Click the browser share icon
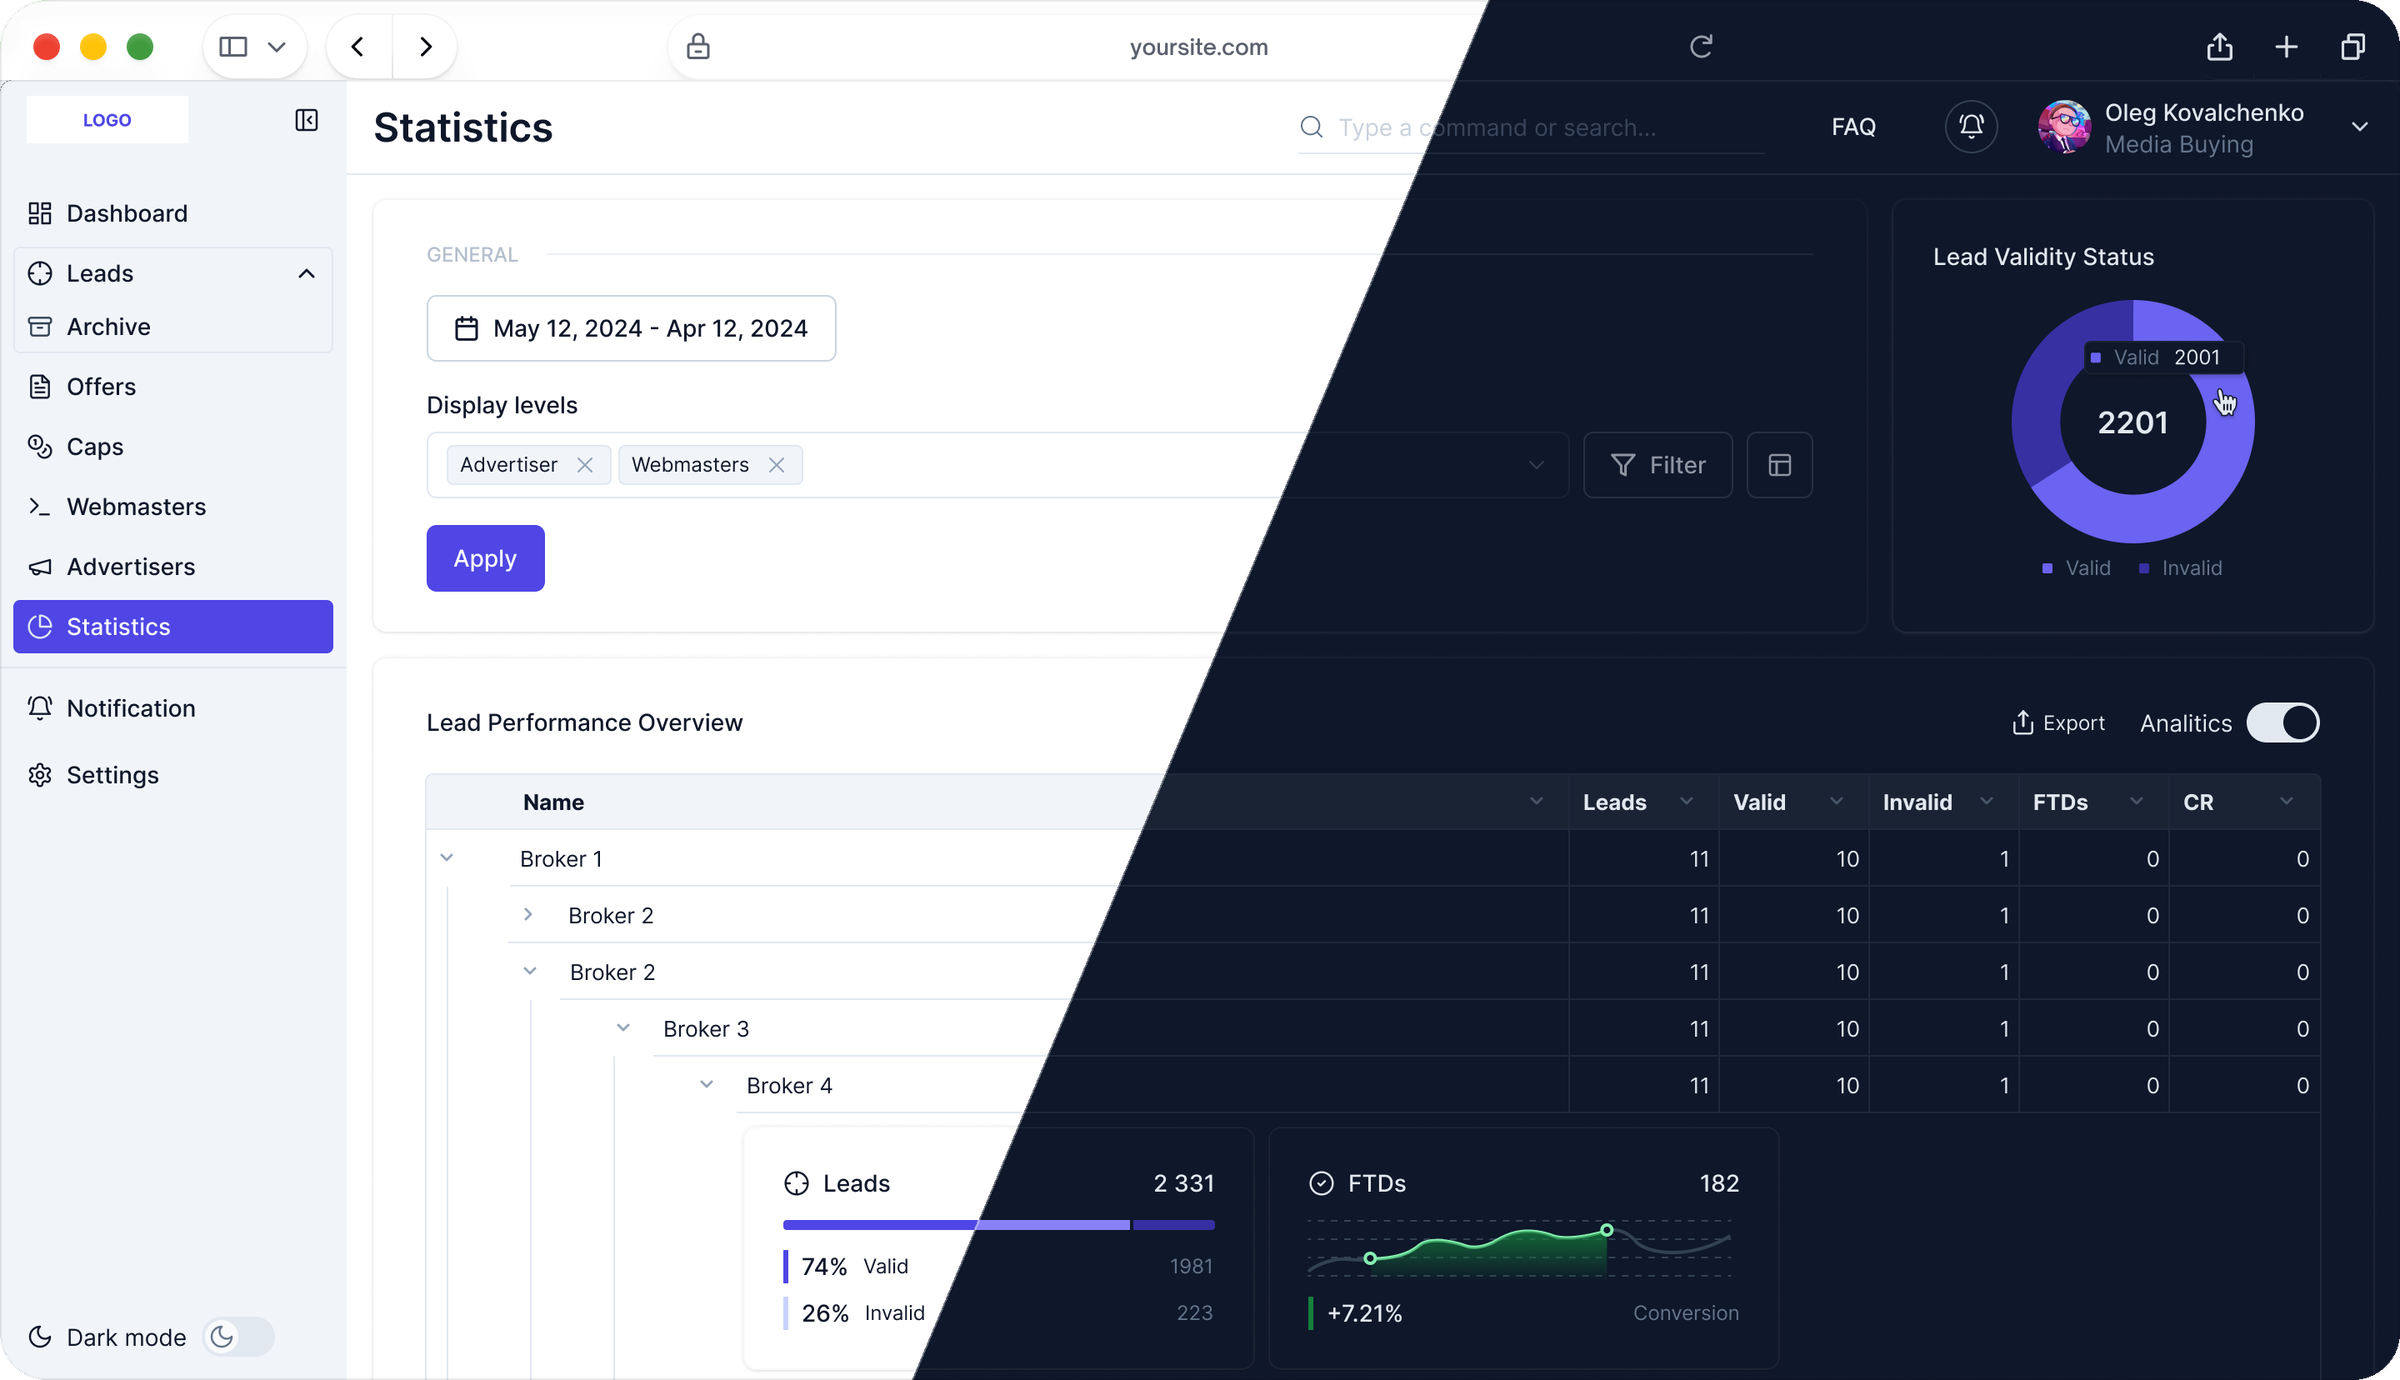This screenshot has height=1380, width=2400. [2219, 47]
